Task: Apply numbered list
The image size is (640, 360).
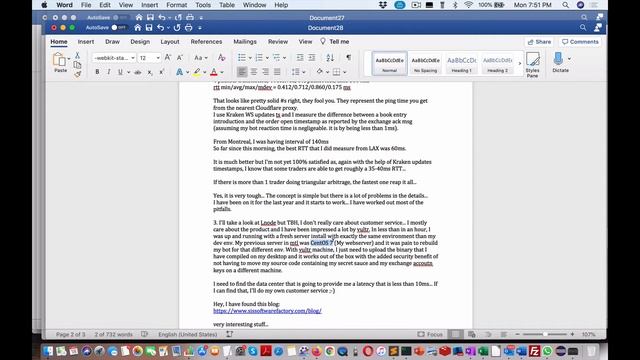Action: [x=259, y=58]
